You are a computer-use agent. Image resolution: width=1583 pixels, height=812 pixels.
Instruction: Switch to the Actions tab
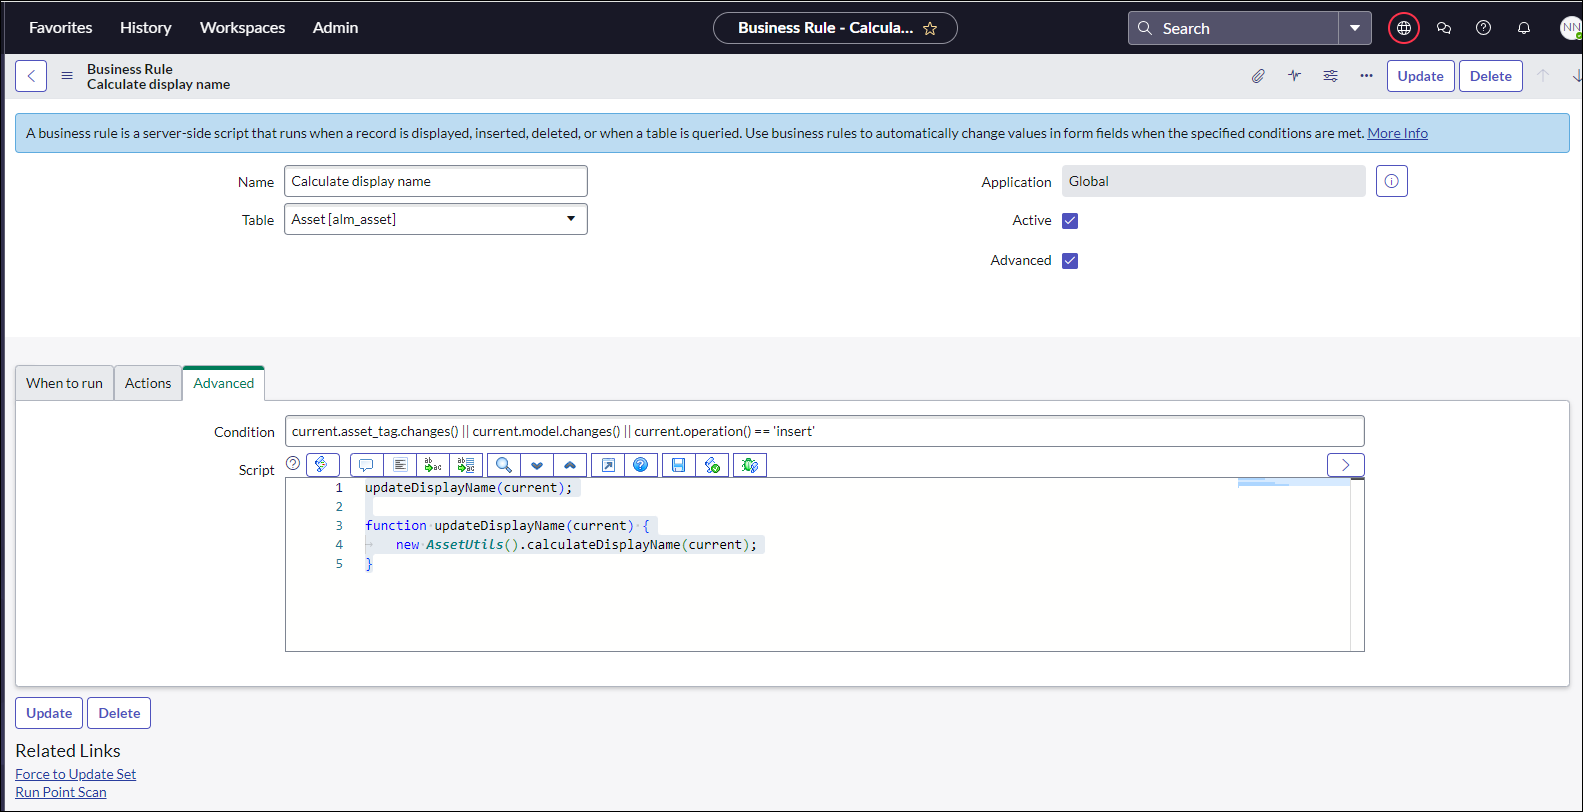148,383
